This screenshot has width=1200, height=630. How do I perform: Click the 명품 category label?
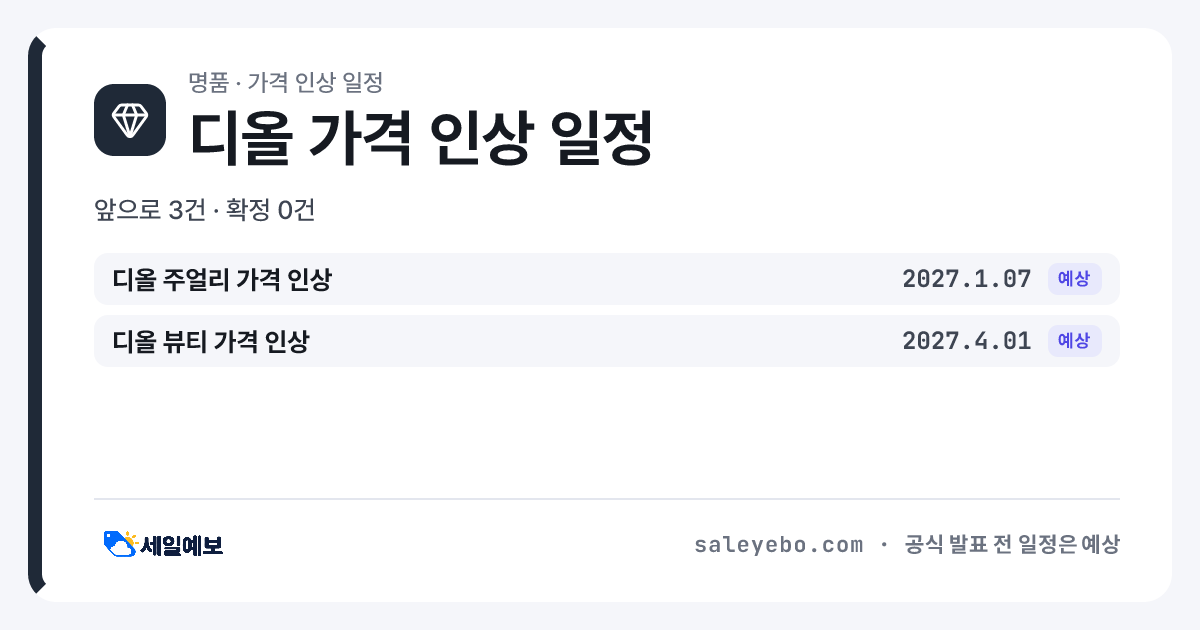pyautogui.click(x=208, y=82)
